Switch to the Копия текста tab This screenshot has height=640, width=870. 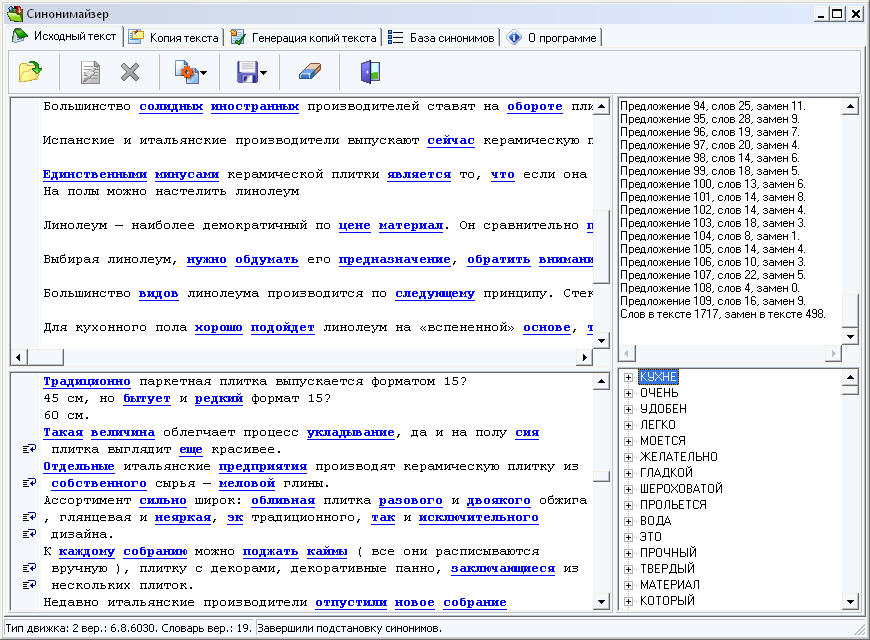(174, 38)
